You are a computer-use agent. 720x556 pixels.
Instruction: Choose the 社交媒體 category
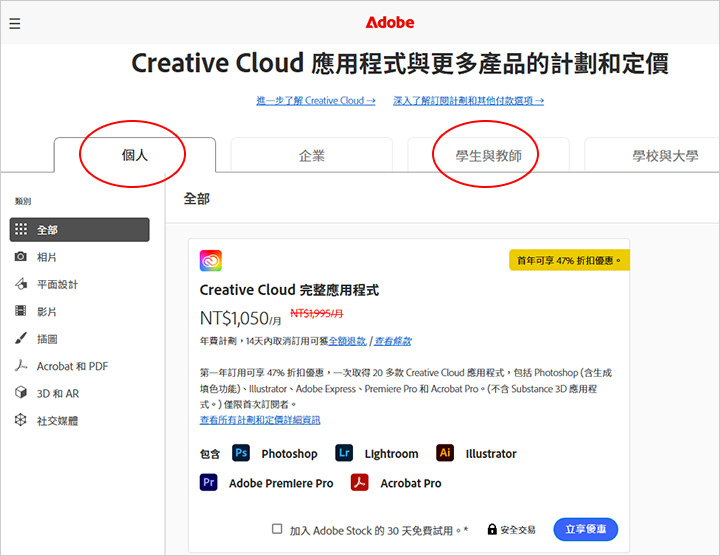click(57, 421)
